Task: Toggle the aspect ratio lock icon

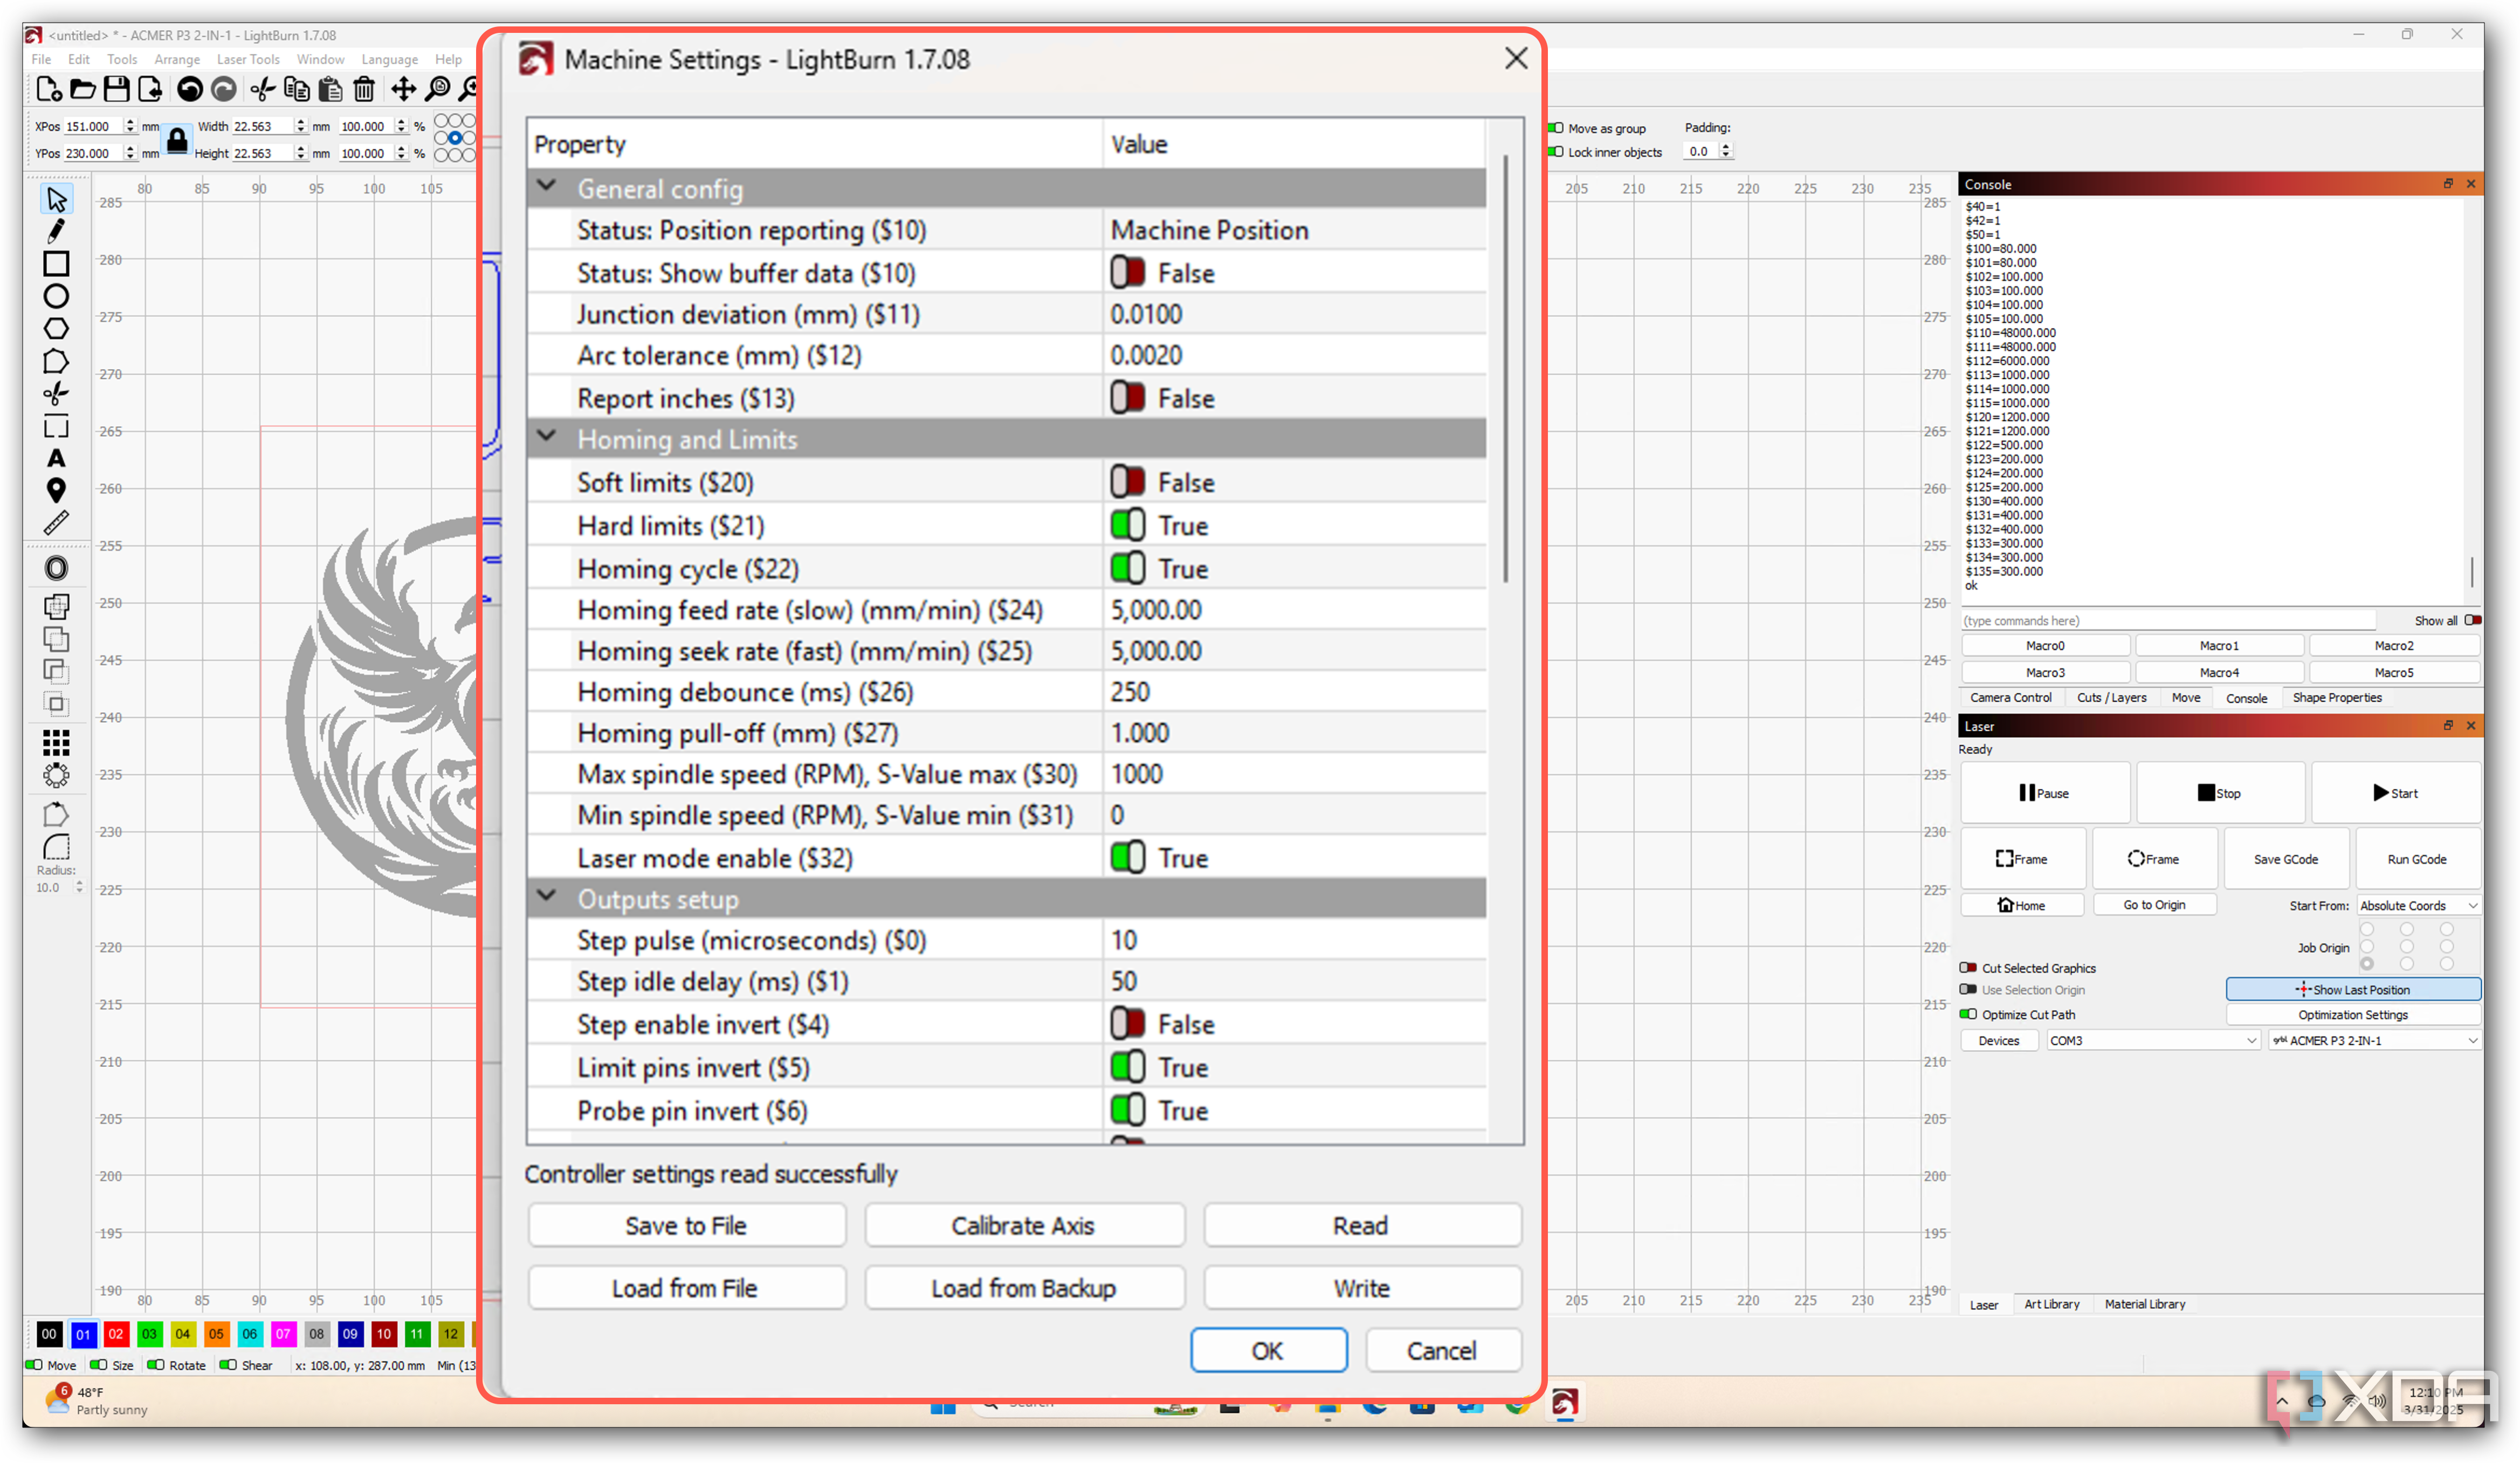Action: point(177,140)
